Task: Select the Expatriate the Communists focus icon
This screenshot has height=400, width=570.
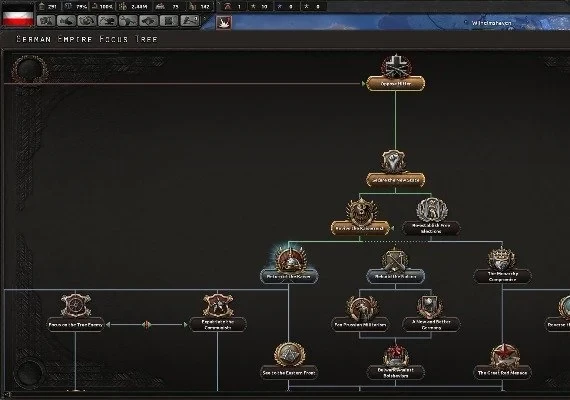Action: click(218, 305)
